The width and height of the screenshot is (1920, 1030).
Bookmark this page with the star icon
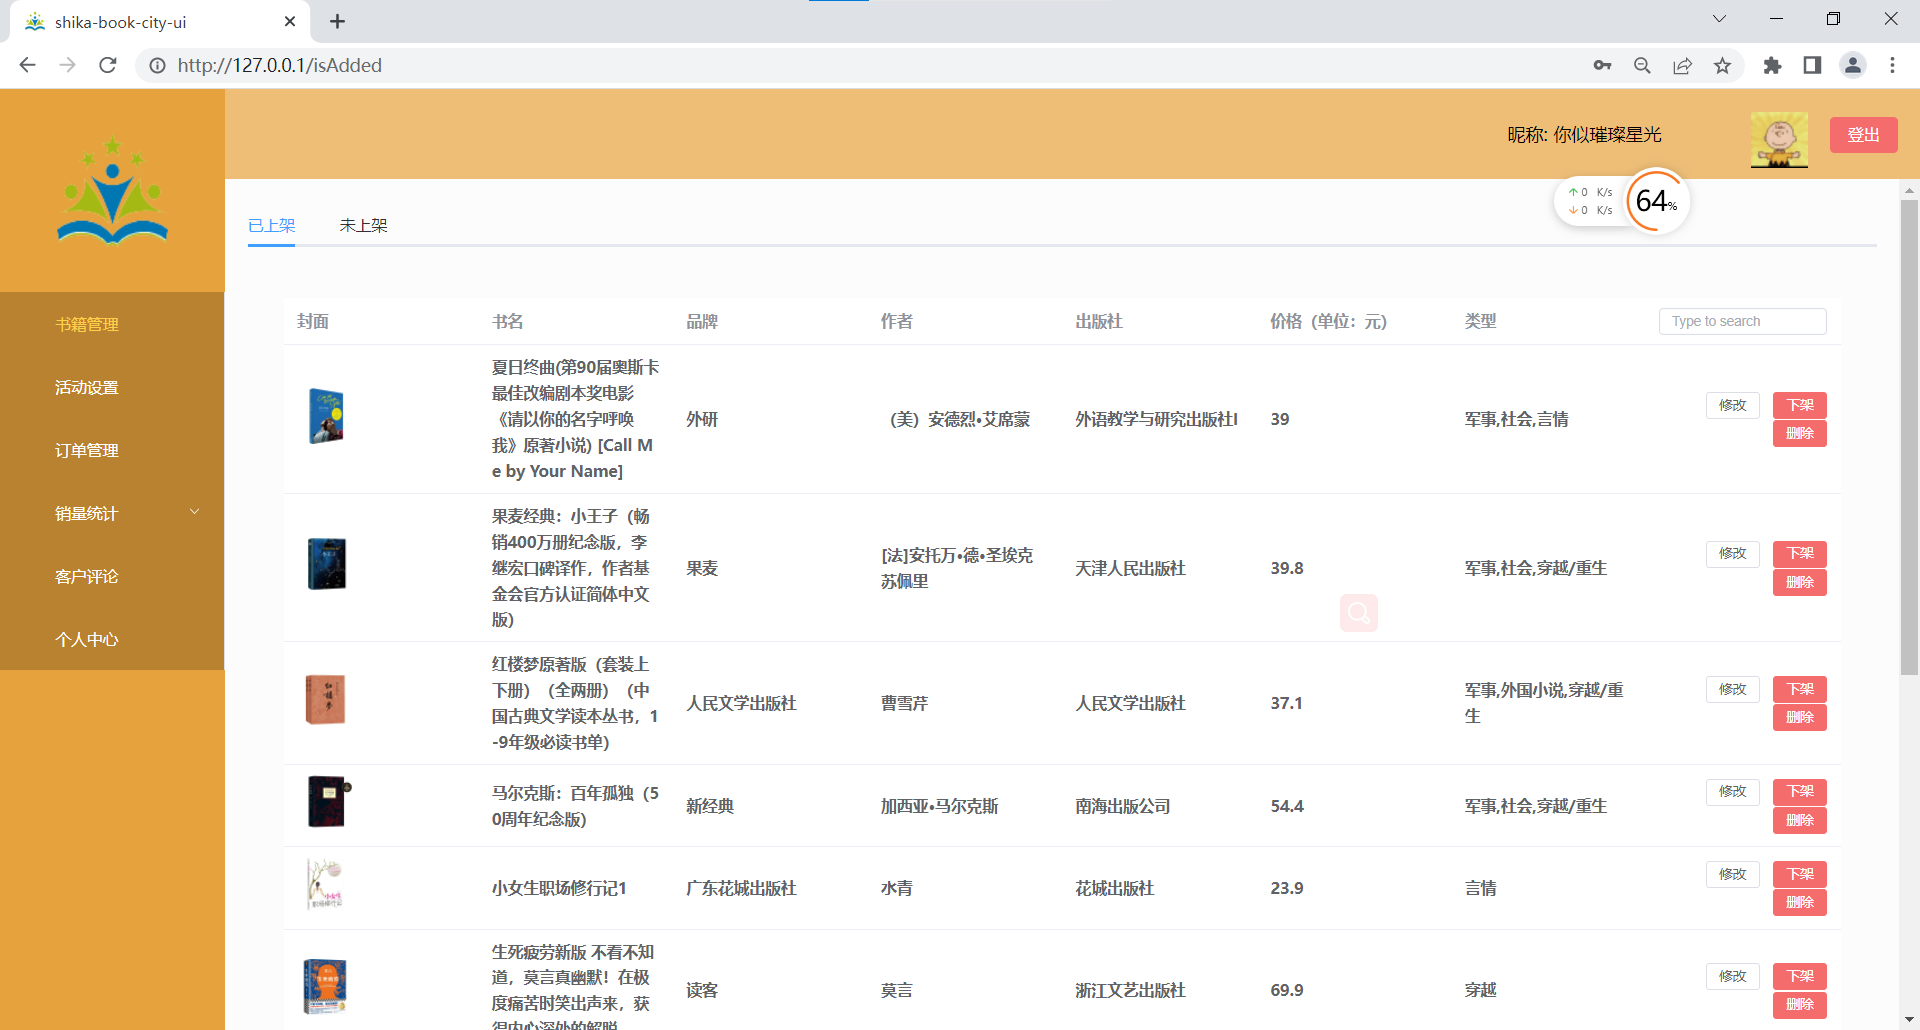click(x=1722, y=65)
